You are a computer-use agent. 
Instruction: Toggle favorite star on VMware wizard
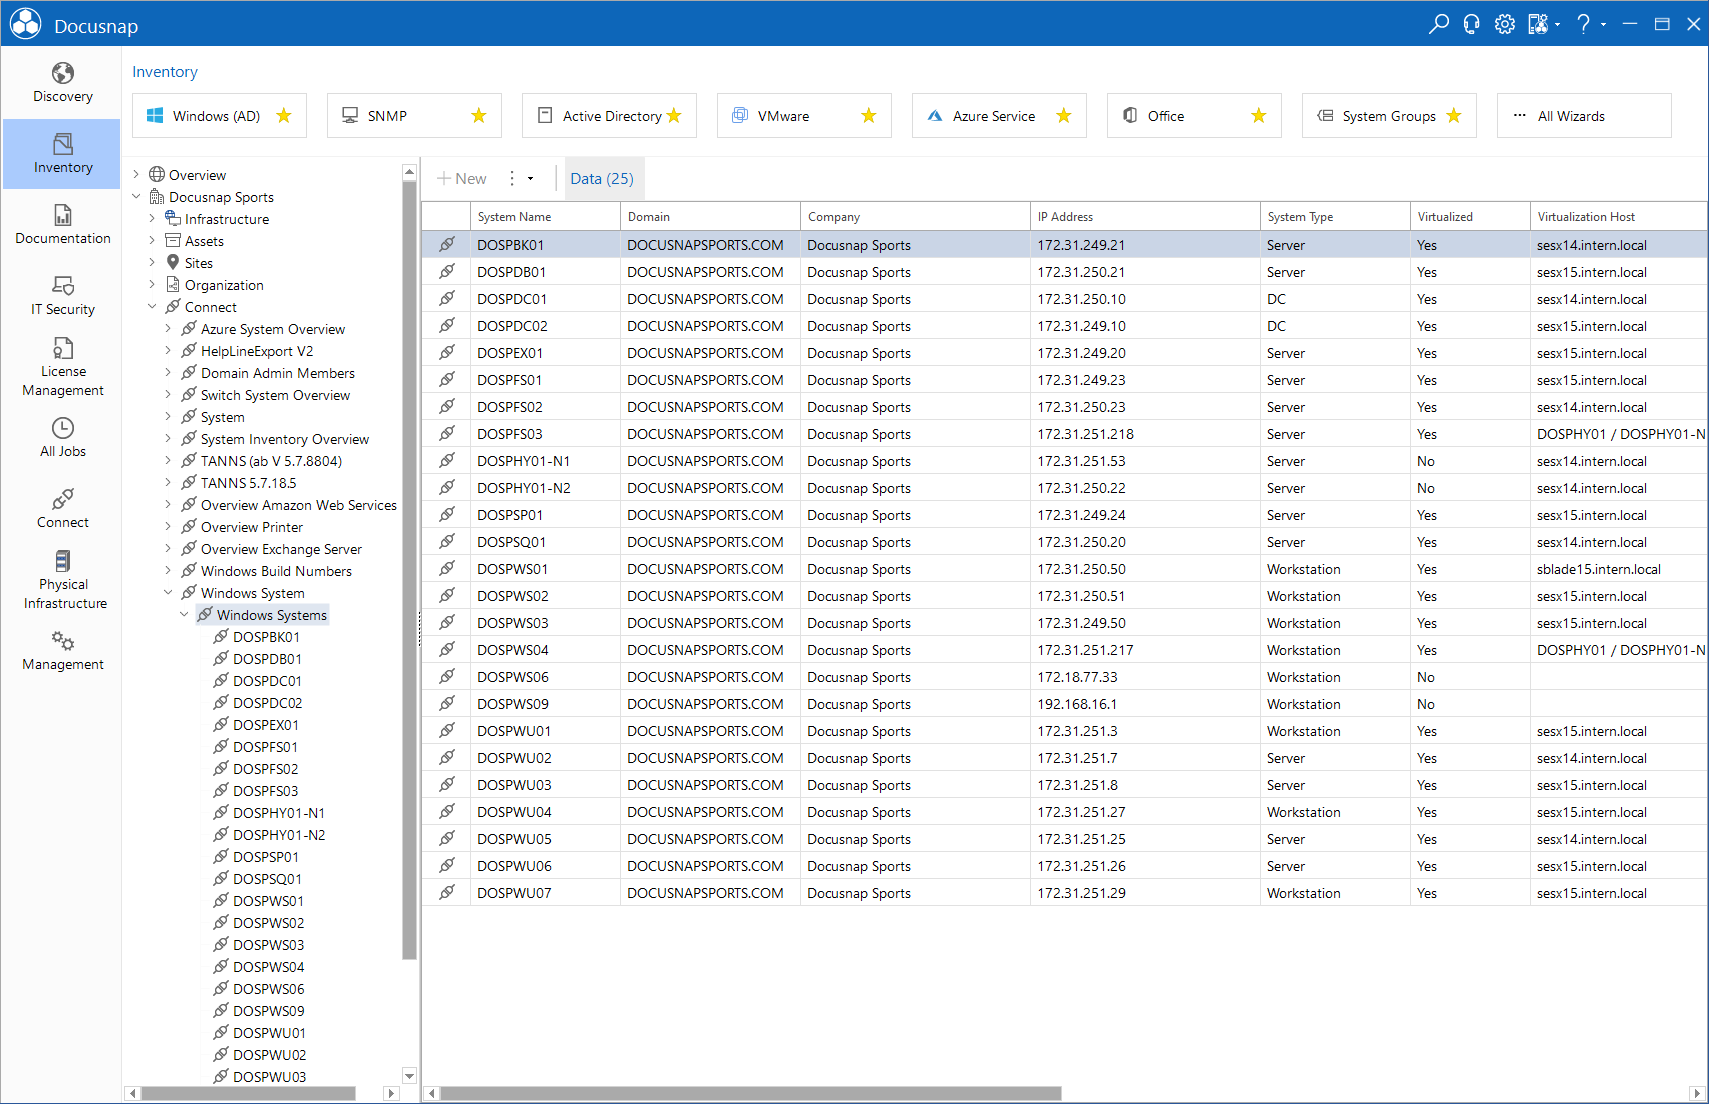pyautogui.click(x=869, y=116)
